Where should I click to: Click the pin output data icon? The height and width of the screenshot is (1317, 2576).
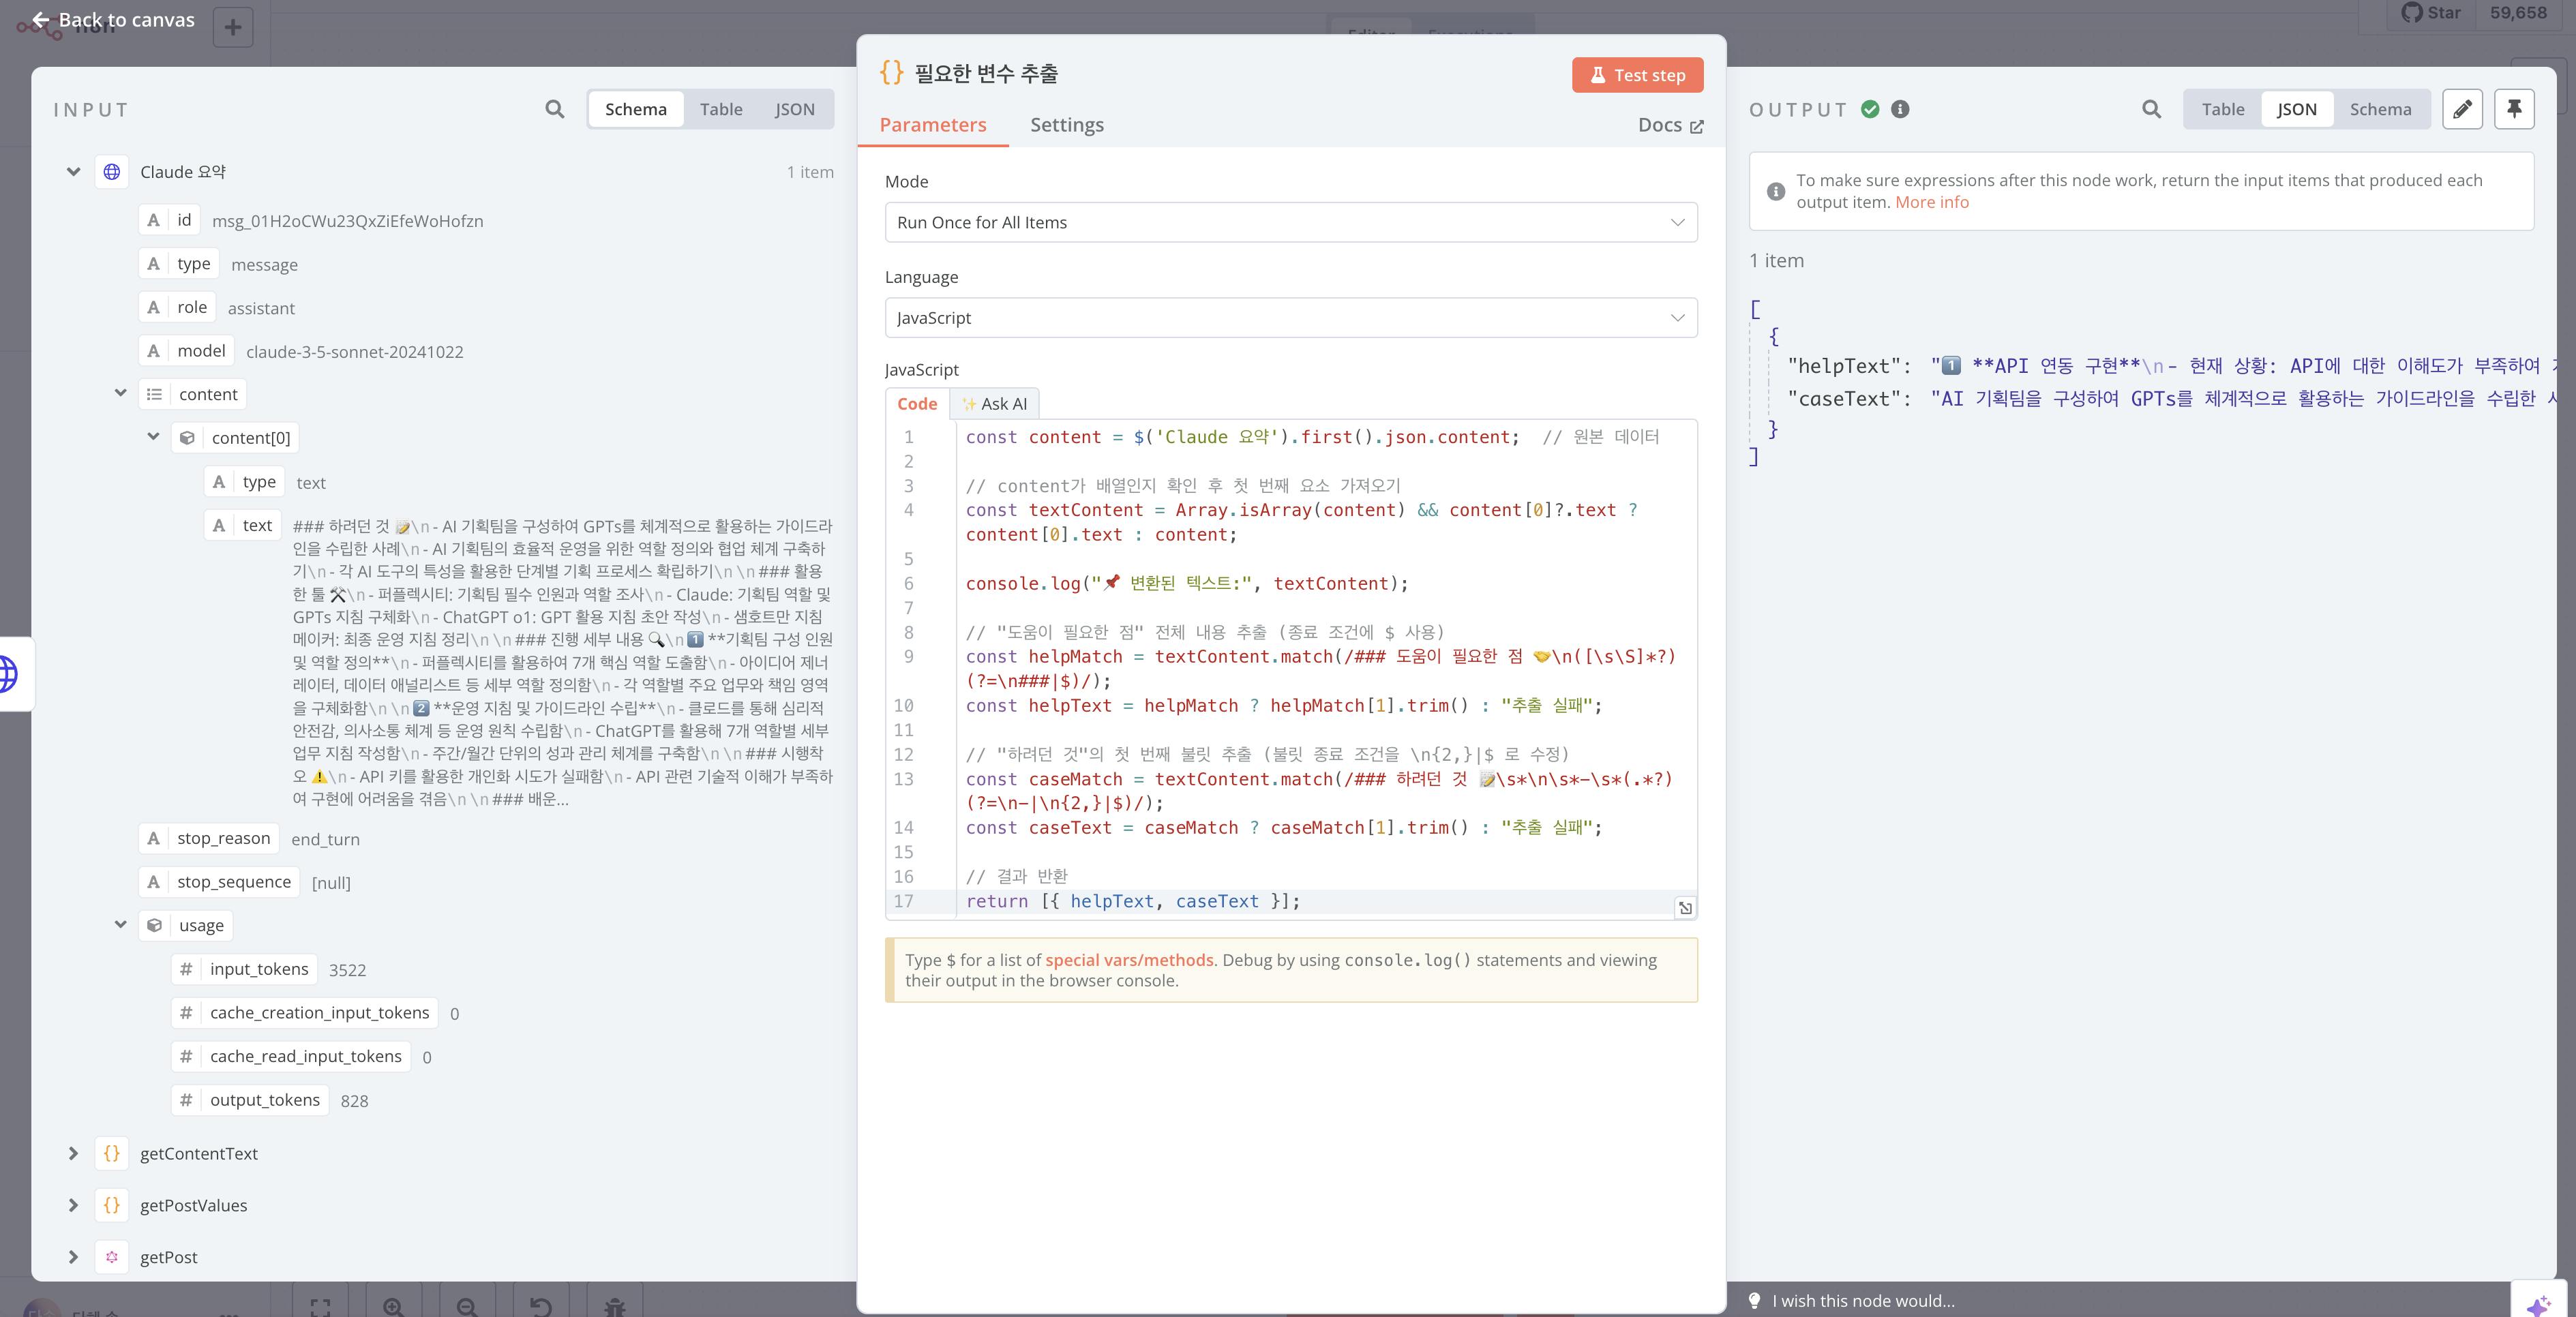pos(2514,109)
